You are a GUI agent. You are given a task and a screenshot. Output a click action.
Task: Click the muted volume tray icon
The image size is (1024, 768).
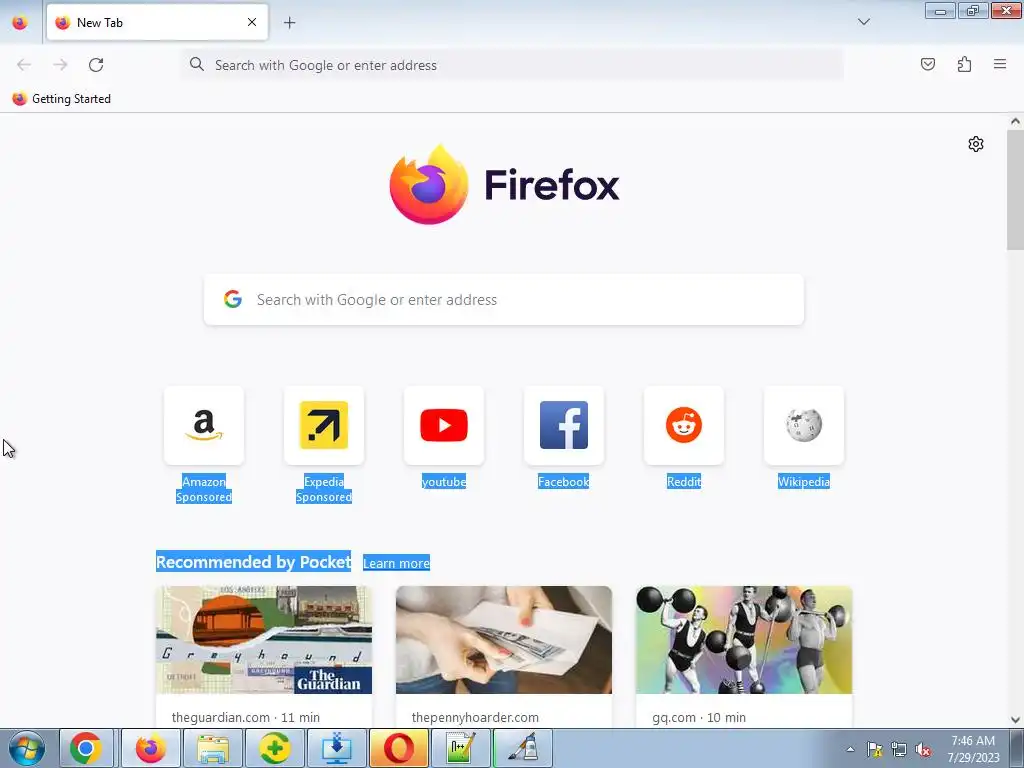(x=923, y=749)
